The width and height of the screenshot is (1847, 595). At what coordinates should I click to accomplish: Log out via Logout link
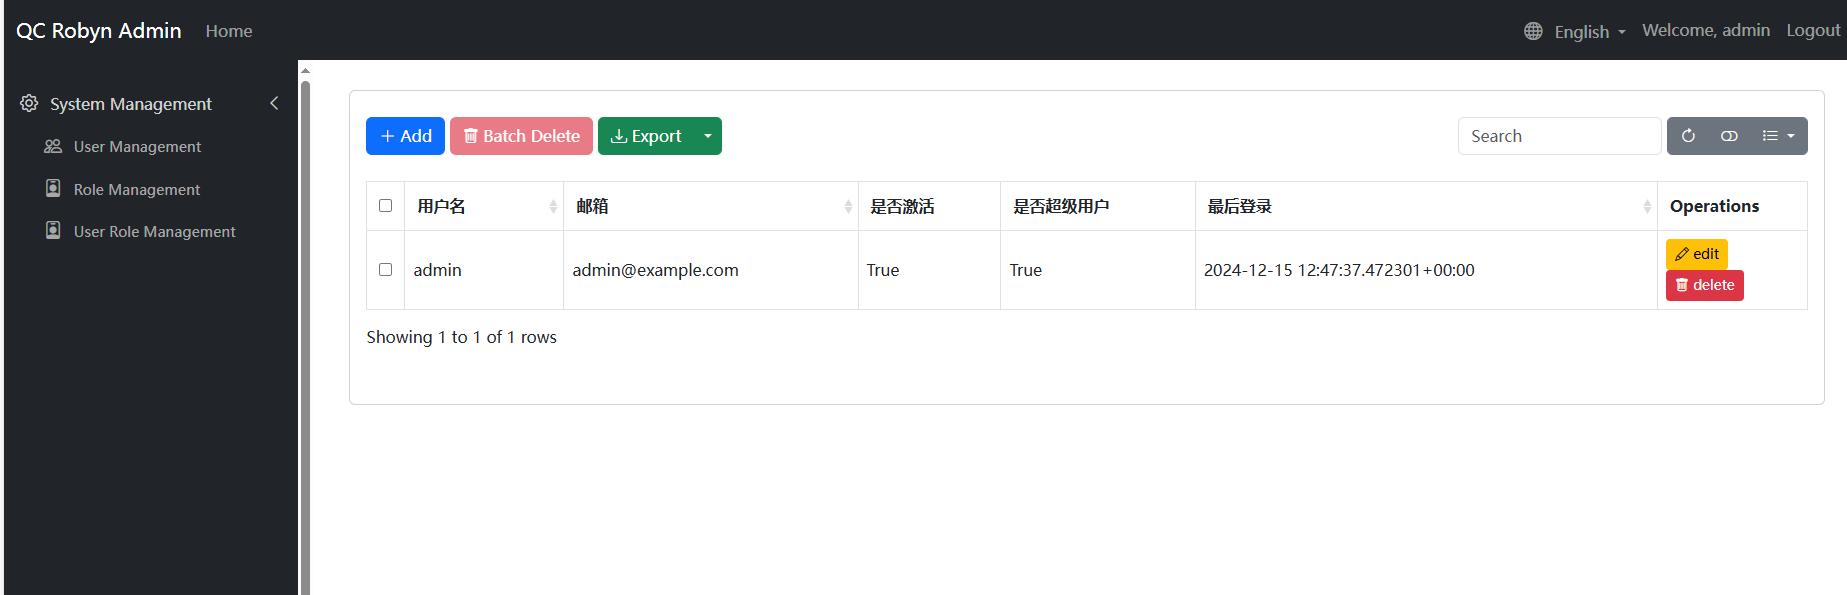coord(1813,31)
